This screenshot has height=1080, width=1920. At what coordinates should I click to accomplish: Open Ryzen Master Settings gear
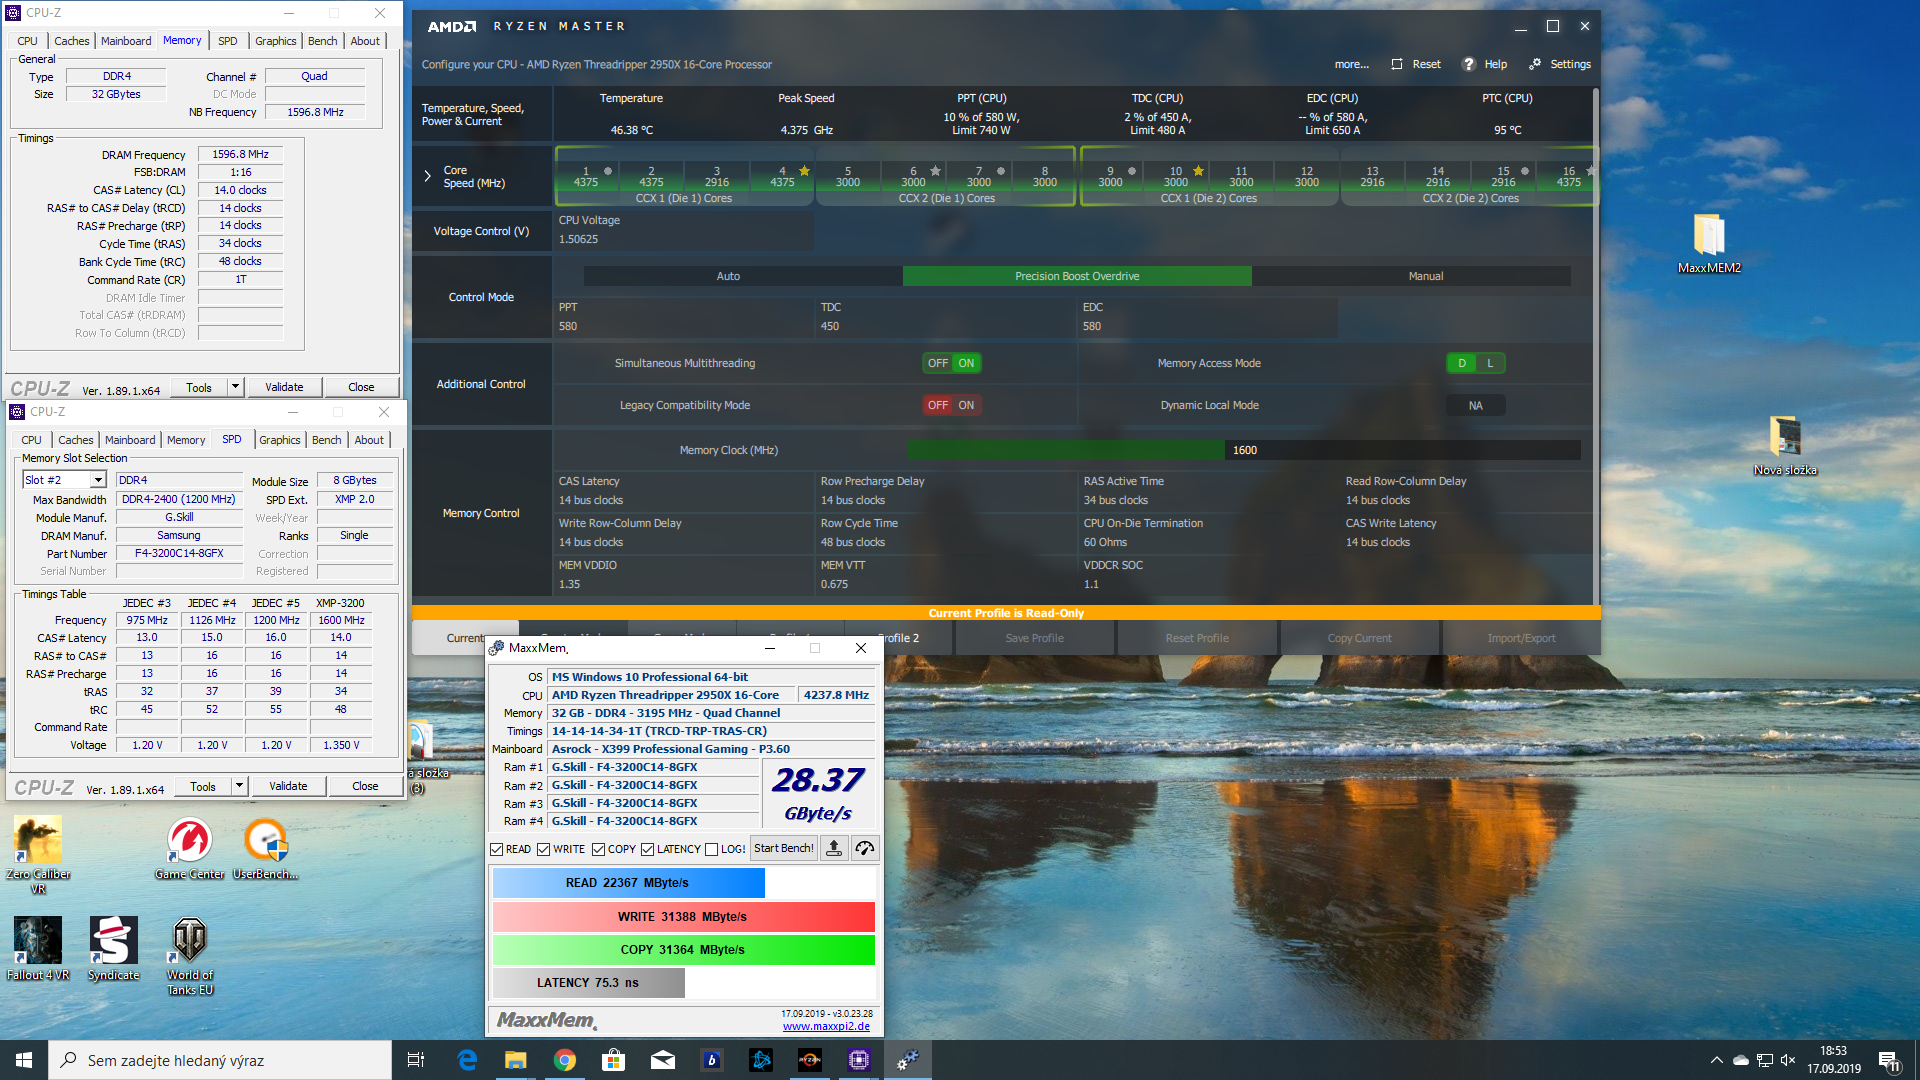[x=1536, y=64]
